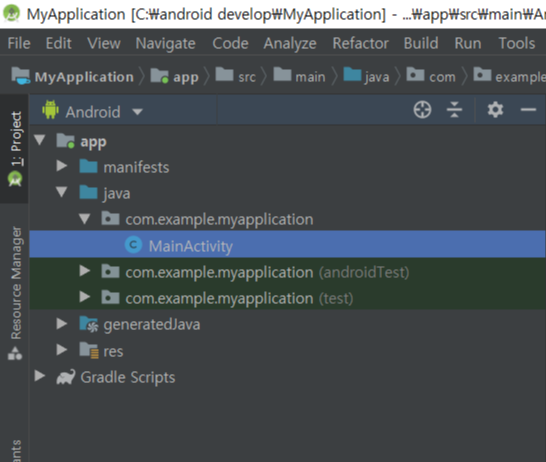Screen dimensions: 546x462
Task: Expand the androidTest package arrow
Action: click(x=85, y=271)
